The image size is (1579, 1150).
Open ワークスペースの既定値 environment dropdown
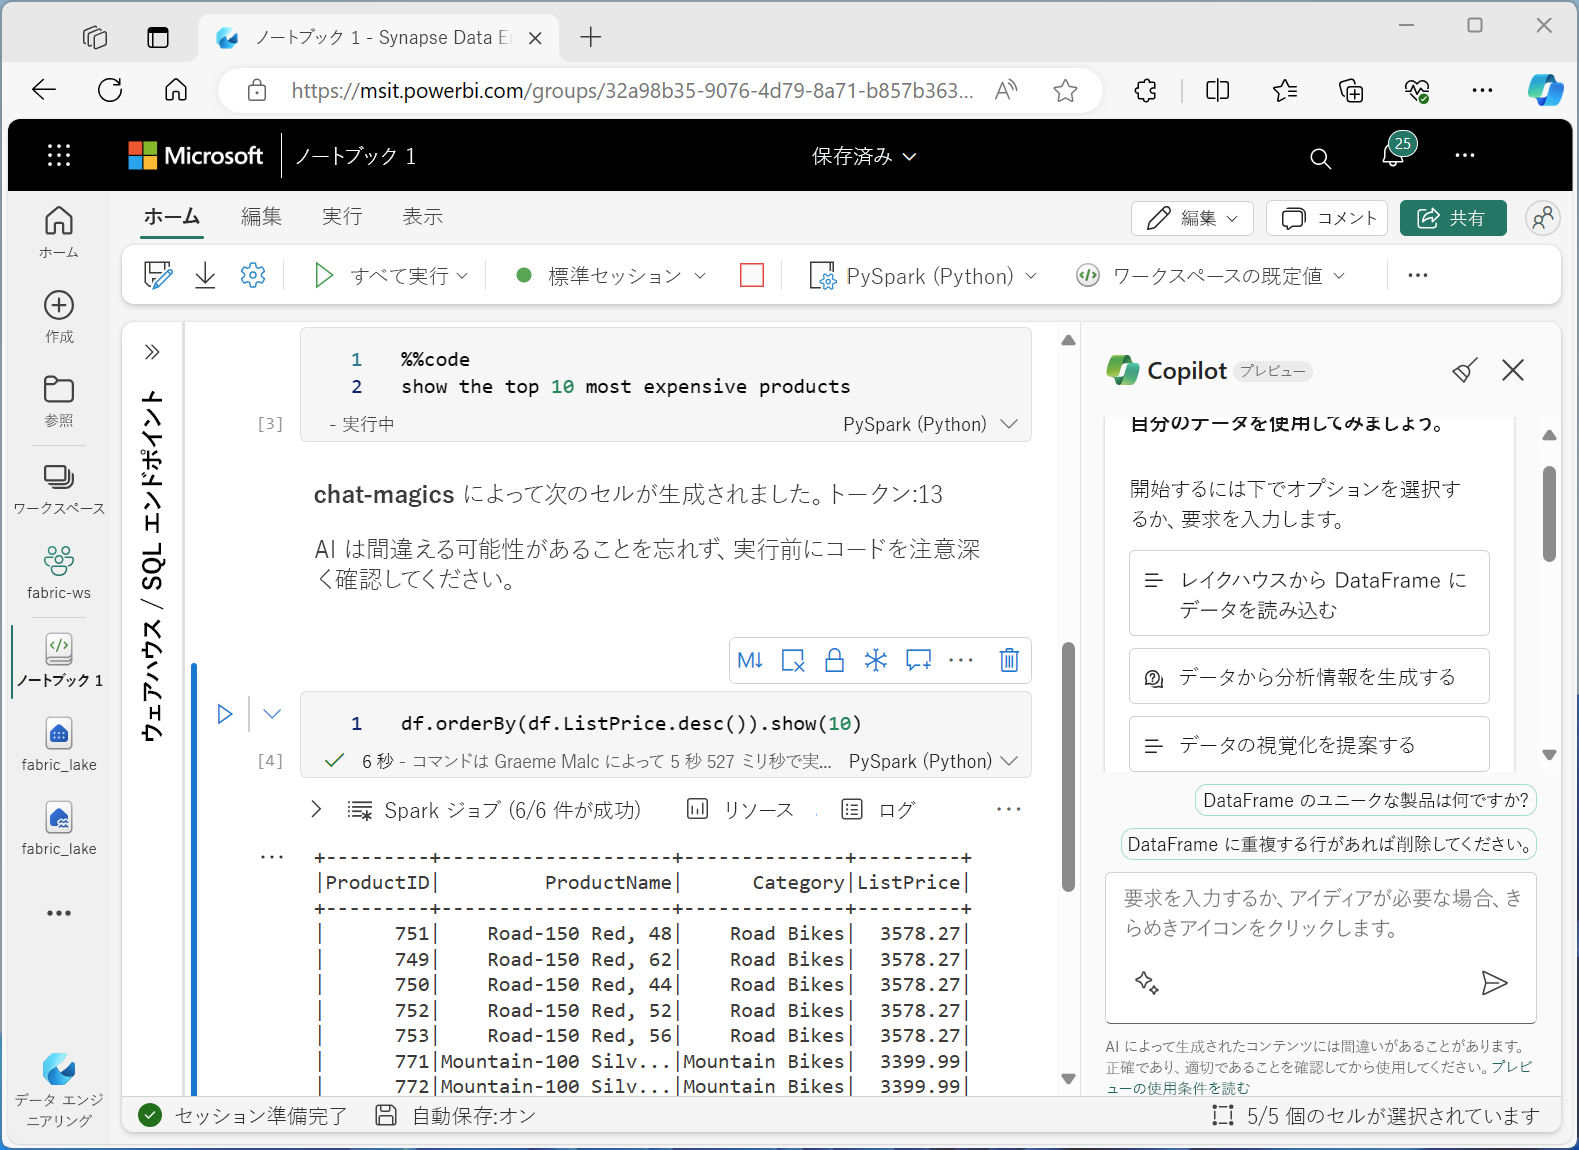click(1211, 276)
